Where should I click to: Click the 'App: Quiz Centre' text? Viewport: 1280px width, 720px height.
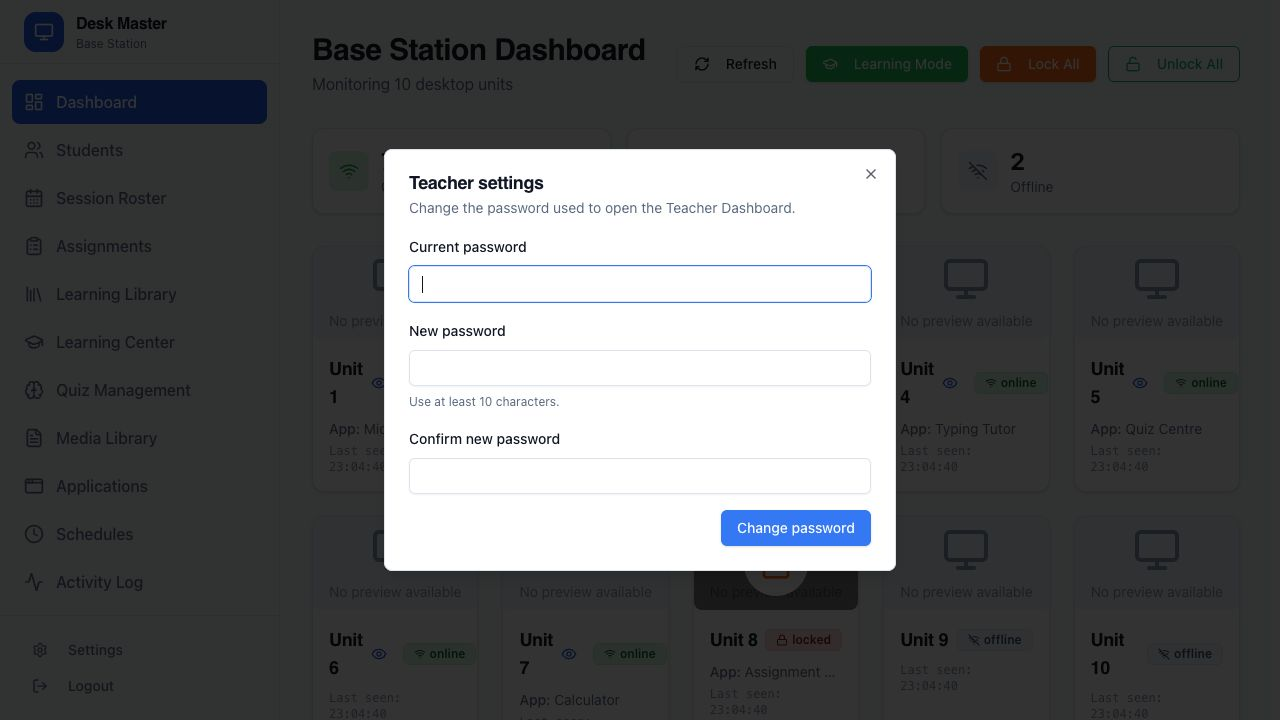point(1146,429)
